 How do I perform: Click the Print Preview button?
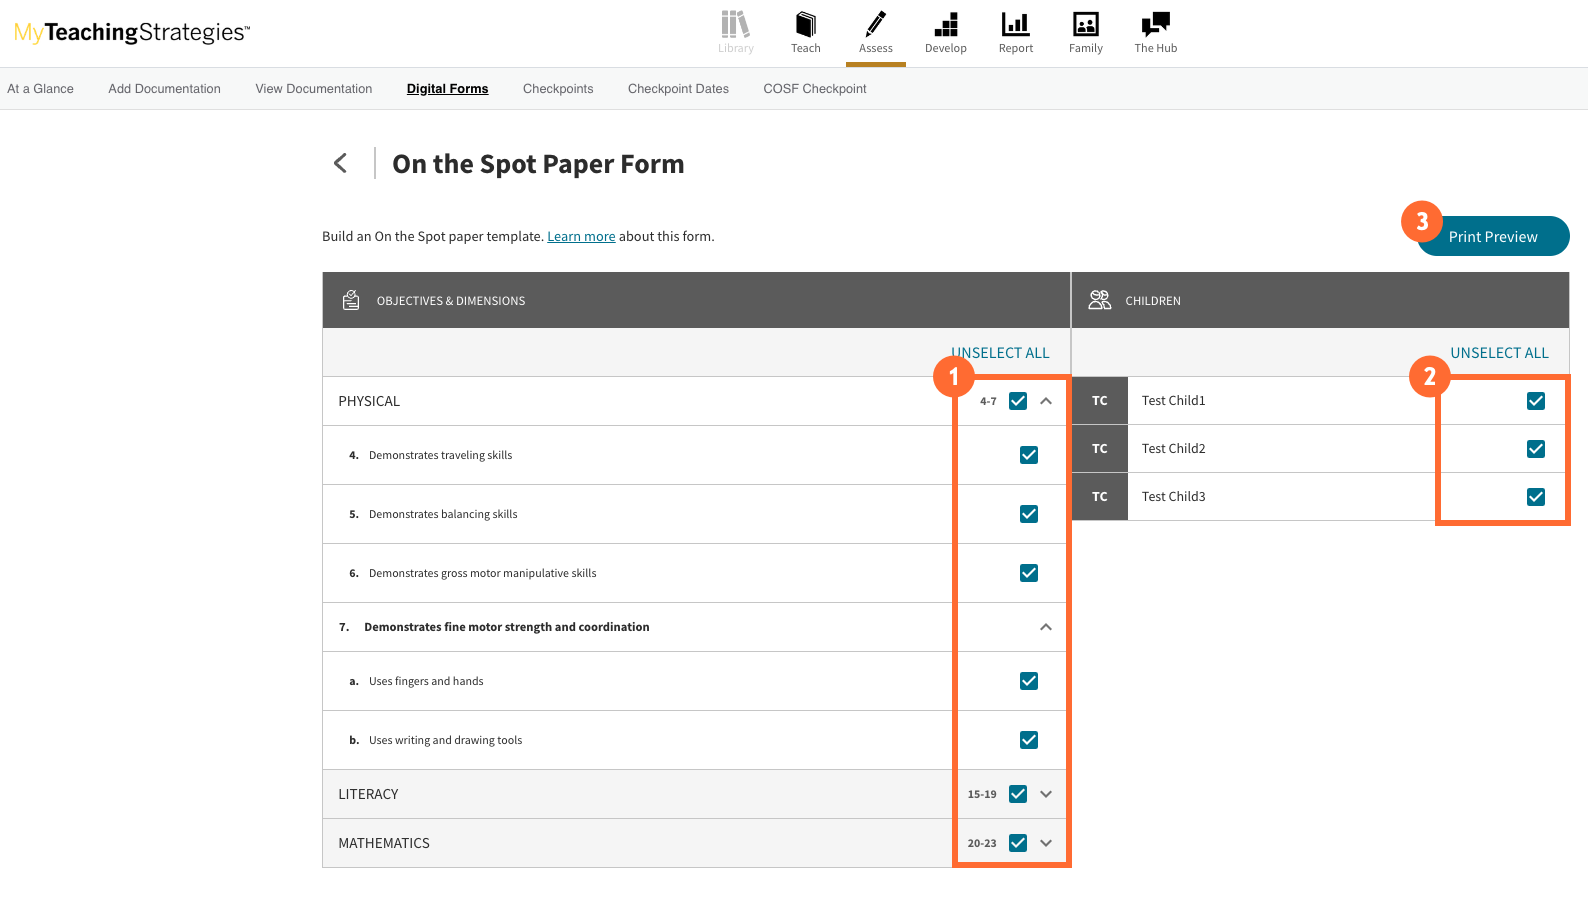[x=1493, y=237]
